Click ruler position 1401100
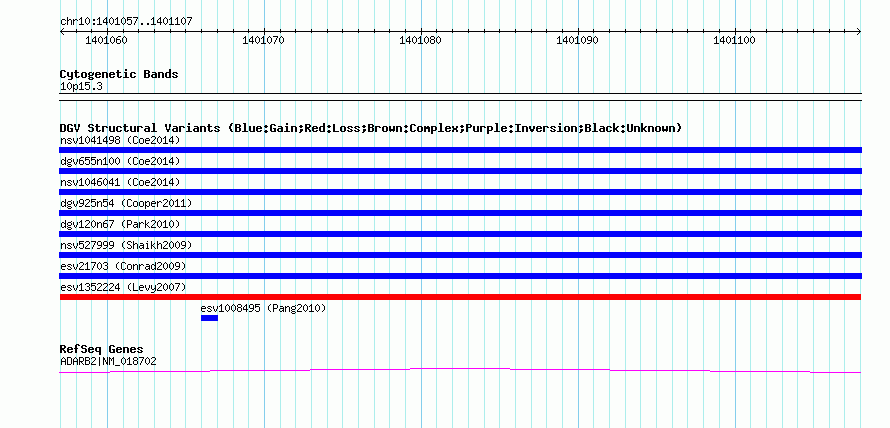 click(x=734, y=40)
